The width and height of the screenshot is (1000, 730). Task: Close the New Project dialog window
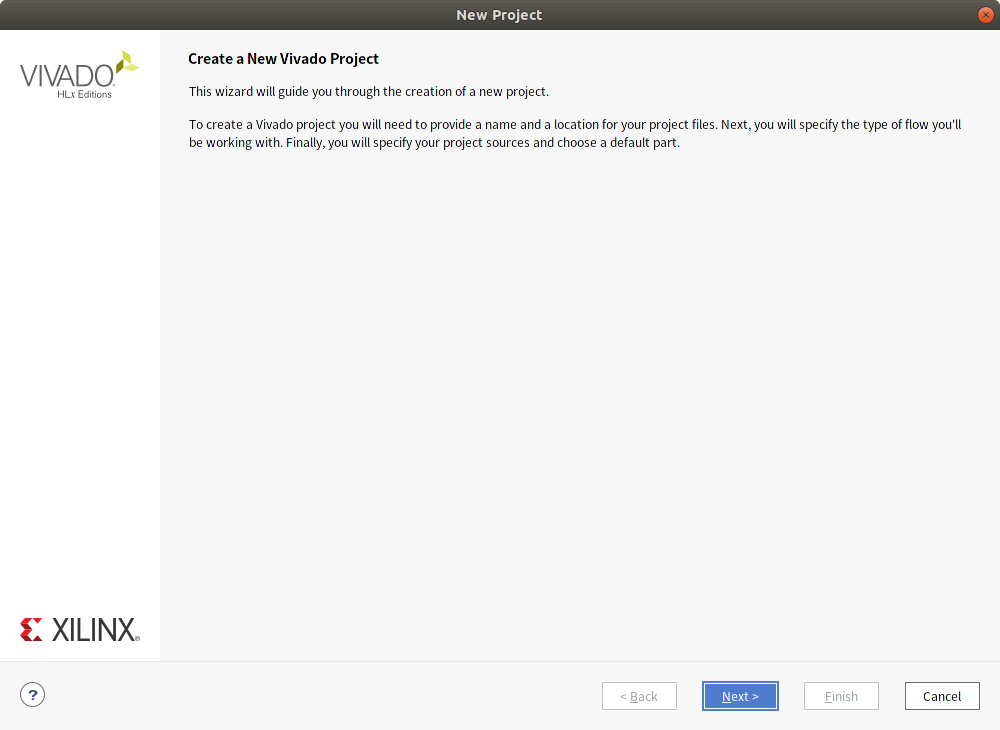click(985, 15)
